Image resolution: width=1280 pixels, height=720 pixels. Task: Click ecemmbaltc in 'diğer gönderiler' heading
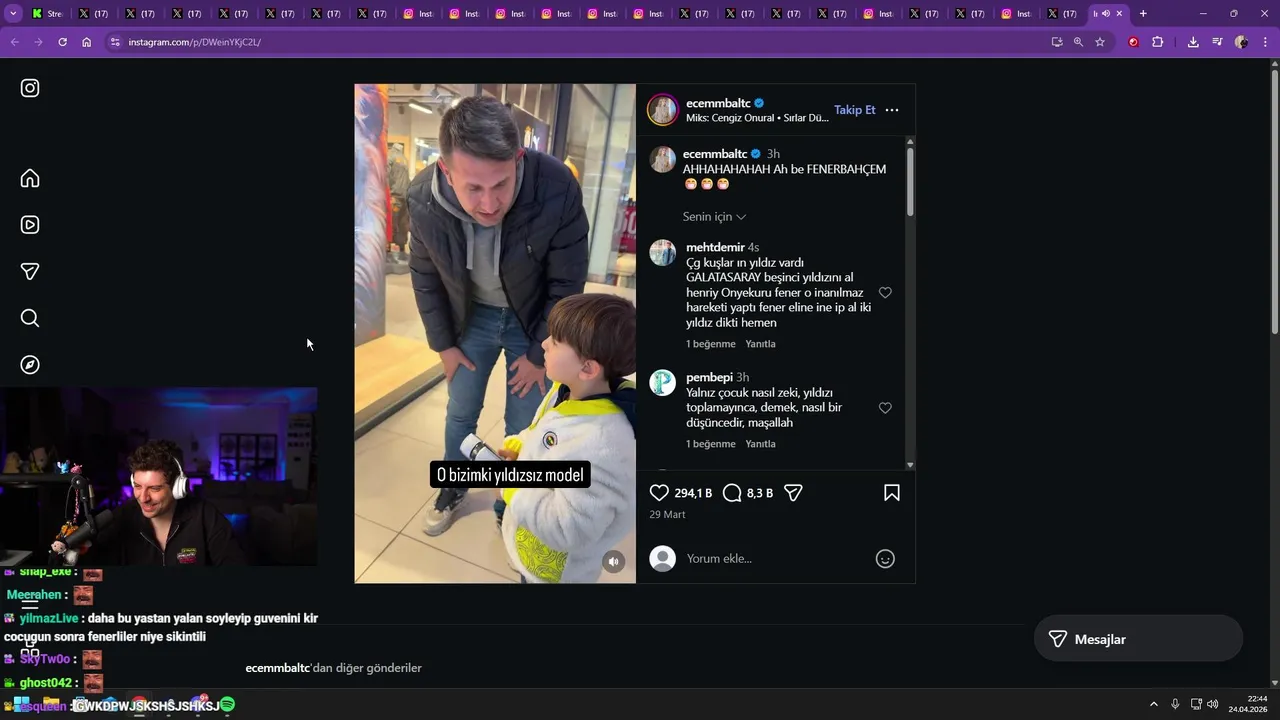[x=278, y=668]
